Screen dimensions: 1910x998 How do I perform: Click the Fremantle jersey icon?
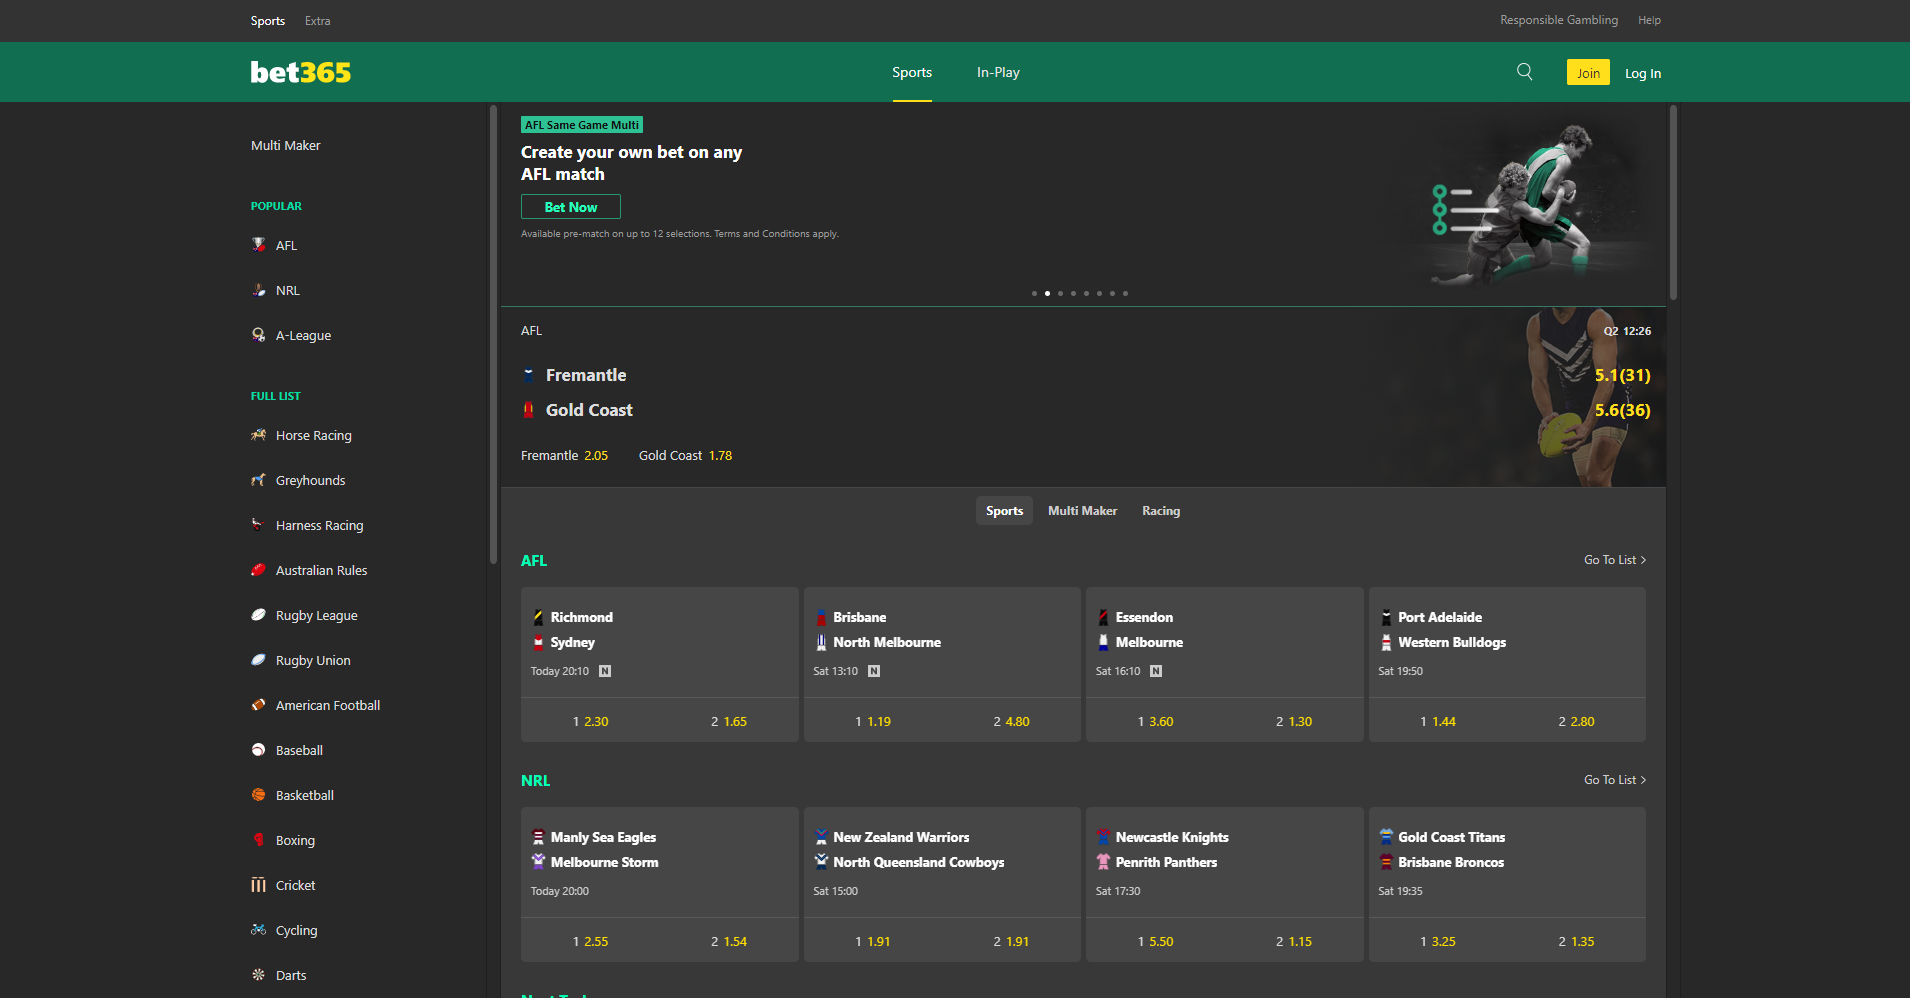(x=529, y=375)
